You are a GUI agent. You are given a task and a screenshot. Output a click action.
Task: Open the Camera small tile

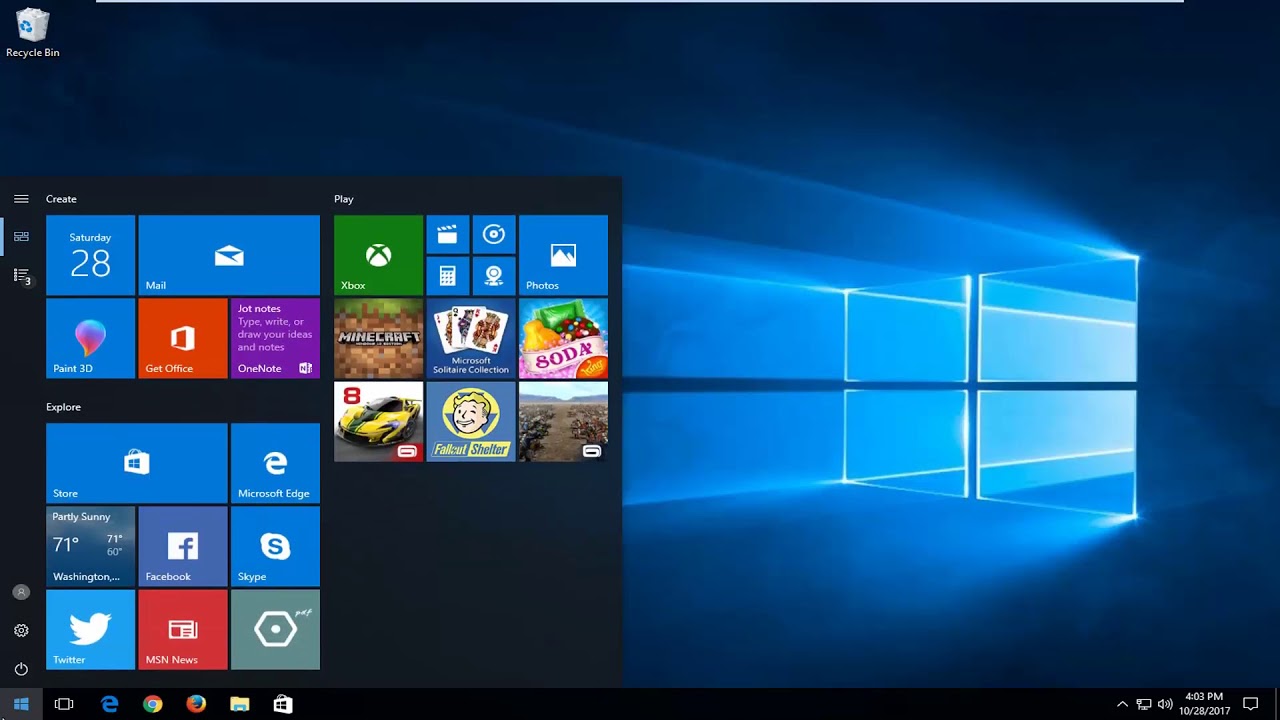pos(494,276)
